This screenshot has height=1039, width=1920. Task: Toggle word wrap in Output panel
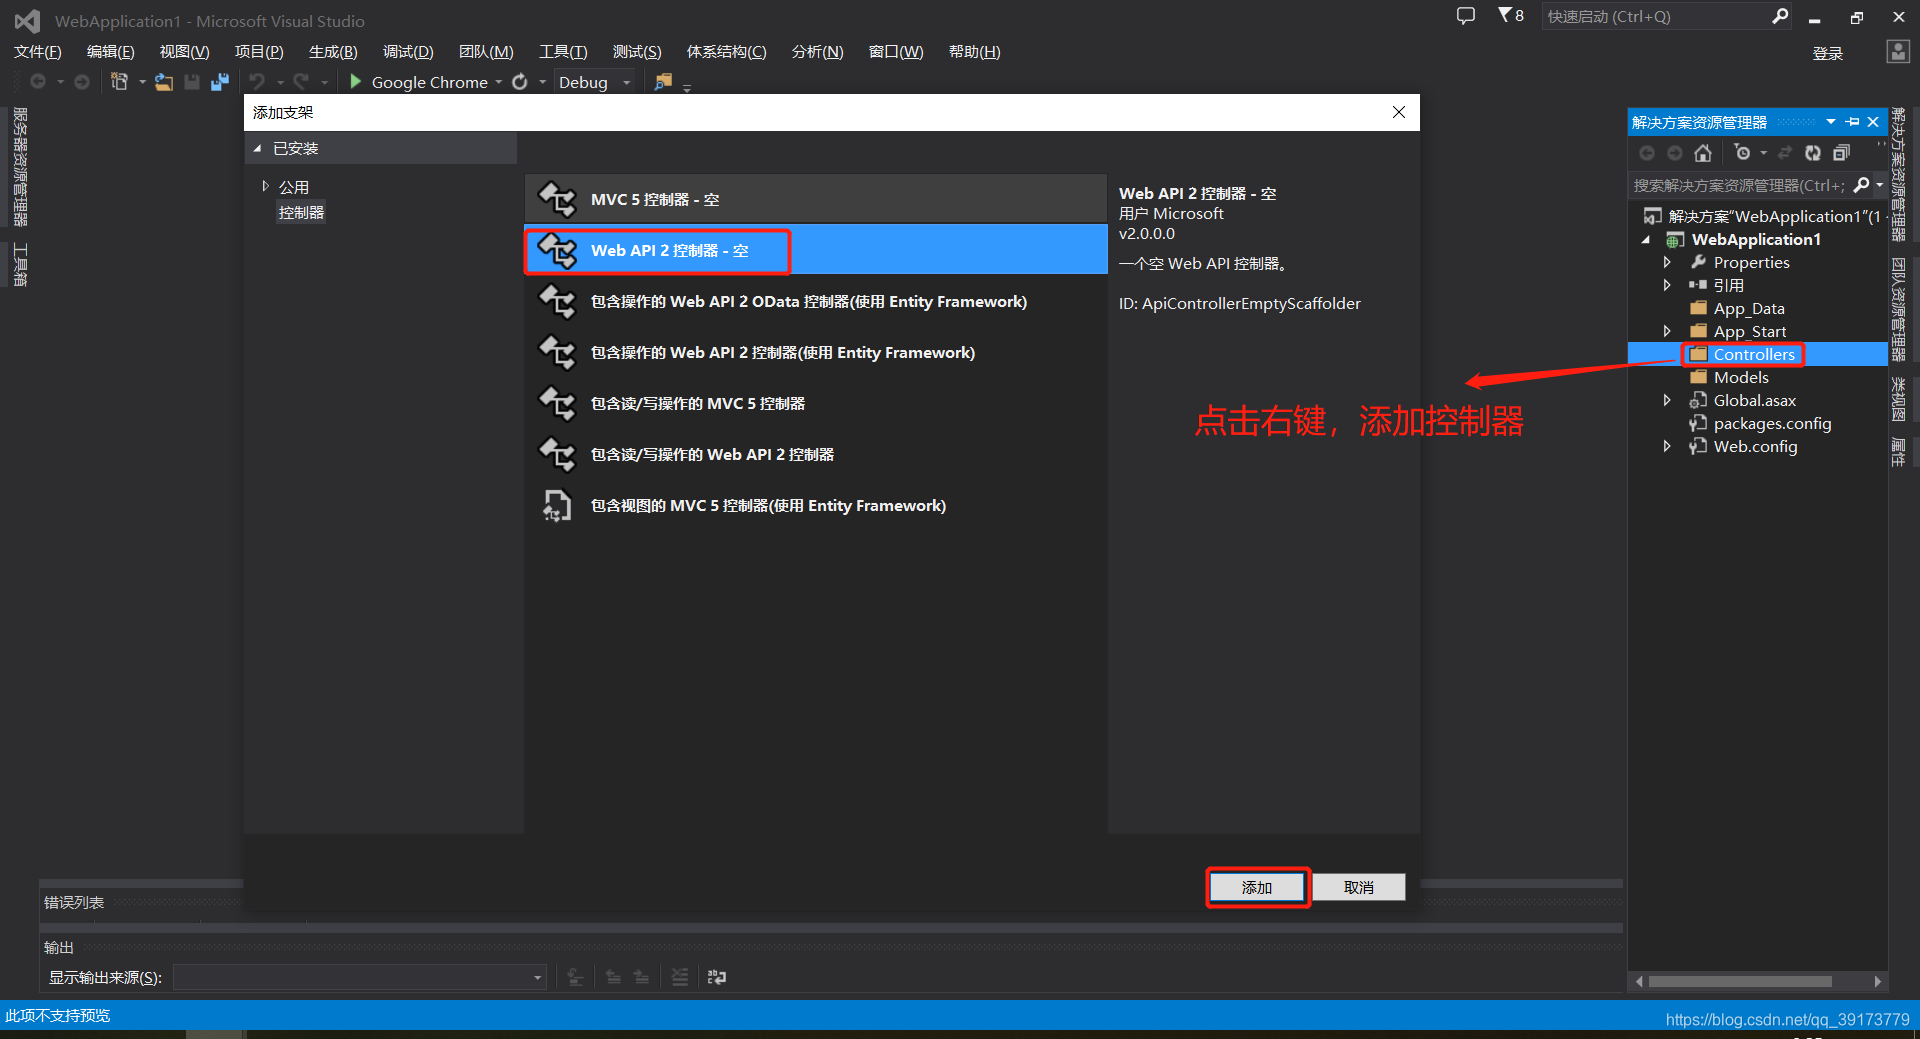(x=717, y=977)
